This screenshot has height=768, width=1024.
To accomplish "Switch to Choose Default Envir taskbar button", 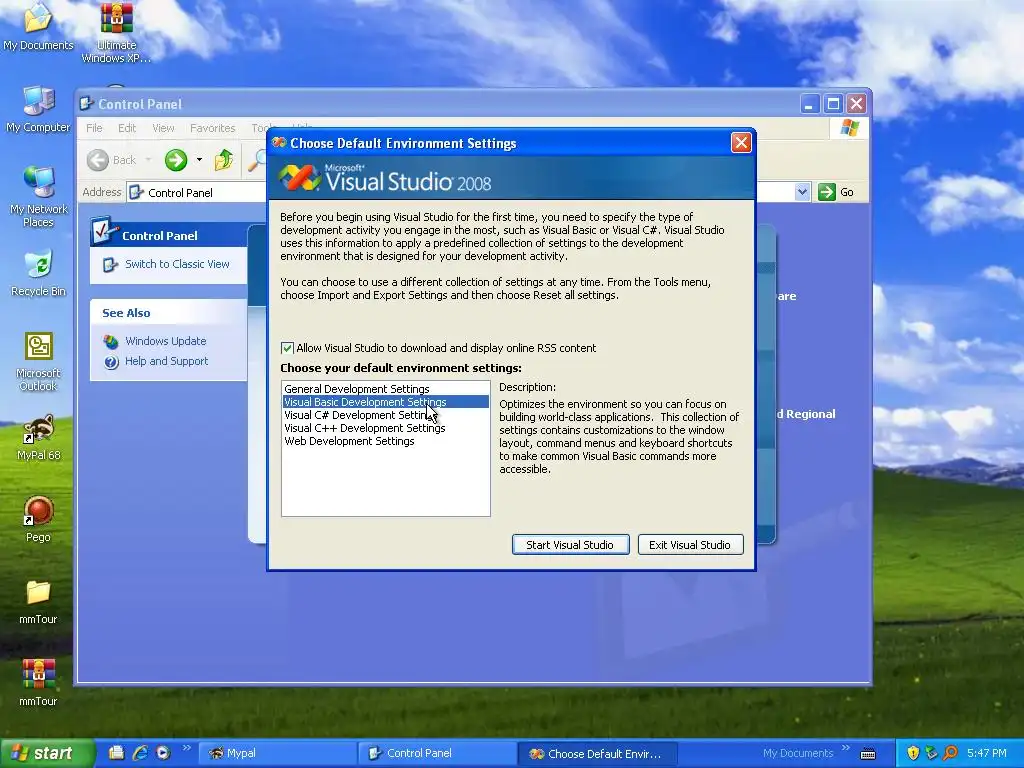I will pyautogui.click(x=597, y=753).
